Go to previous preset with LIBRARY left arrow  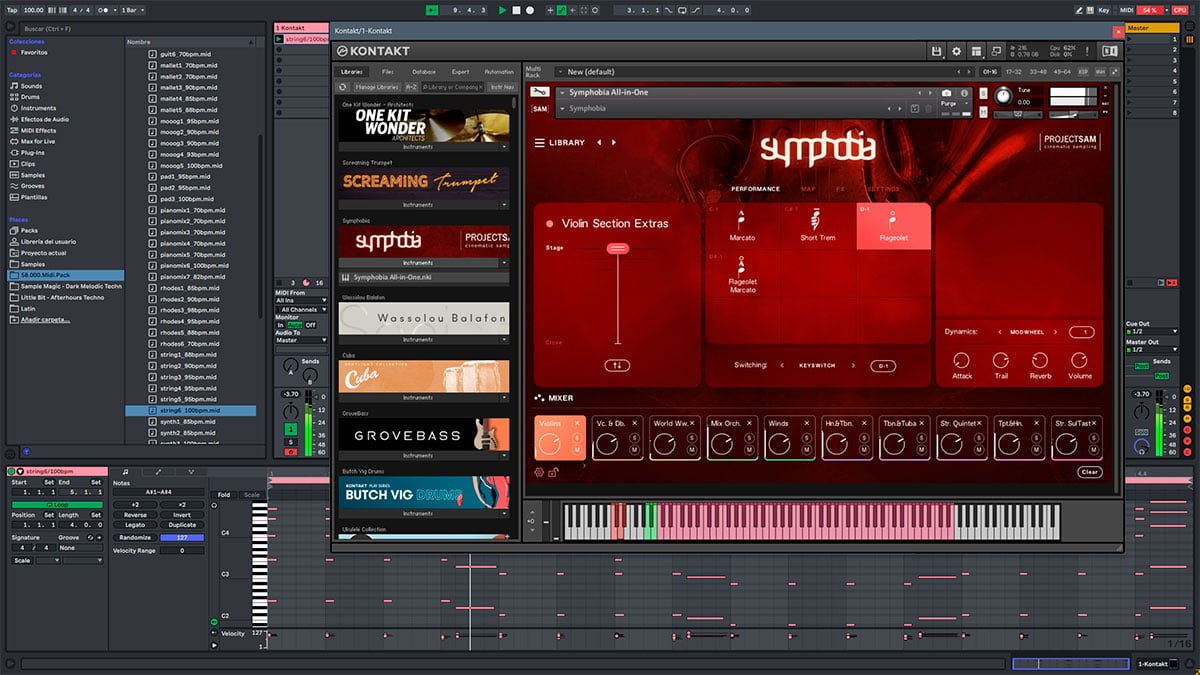(600, 143)
